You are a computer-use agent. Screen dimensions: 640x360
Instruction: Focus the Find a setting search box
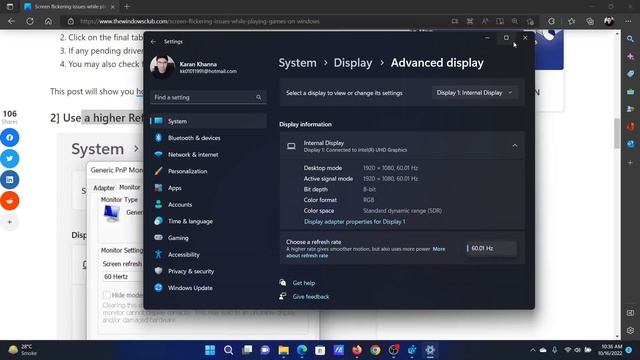click(x=208, y=97)
